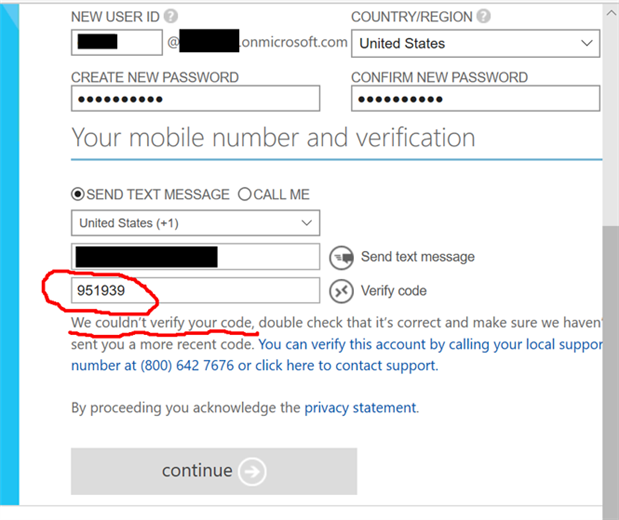Click the Country/Region help icon
619x520 pixels.
[484, 17]
